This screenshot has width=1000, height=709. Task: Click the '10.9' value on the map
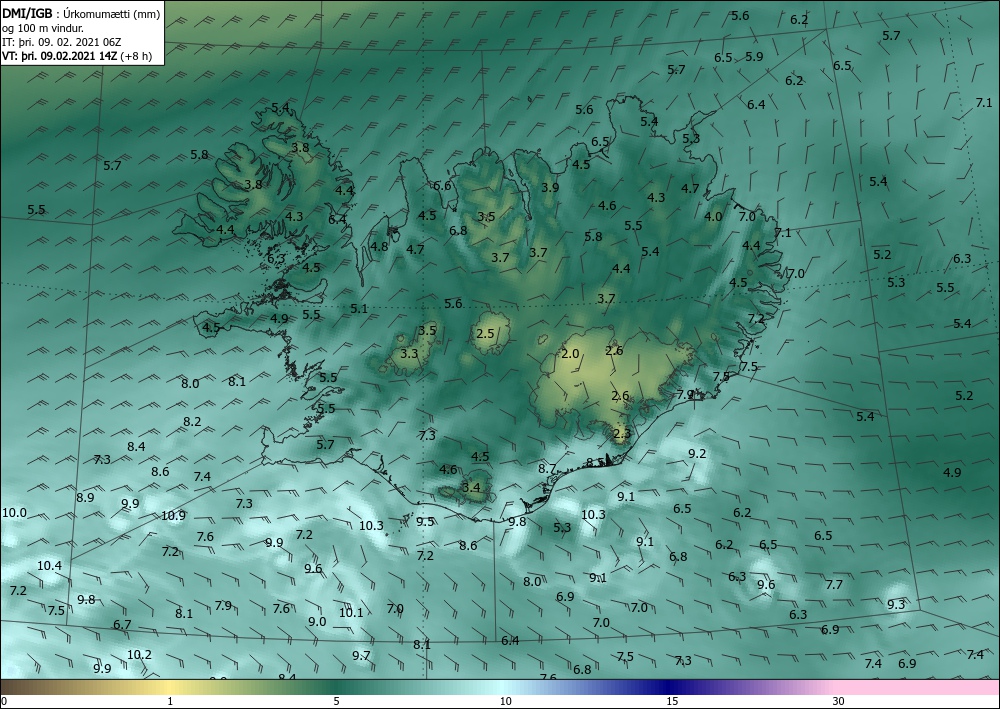[x=173, y=515]
